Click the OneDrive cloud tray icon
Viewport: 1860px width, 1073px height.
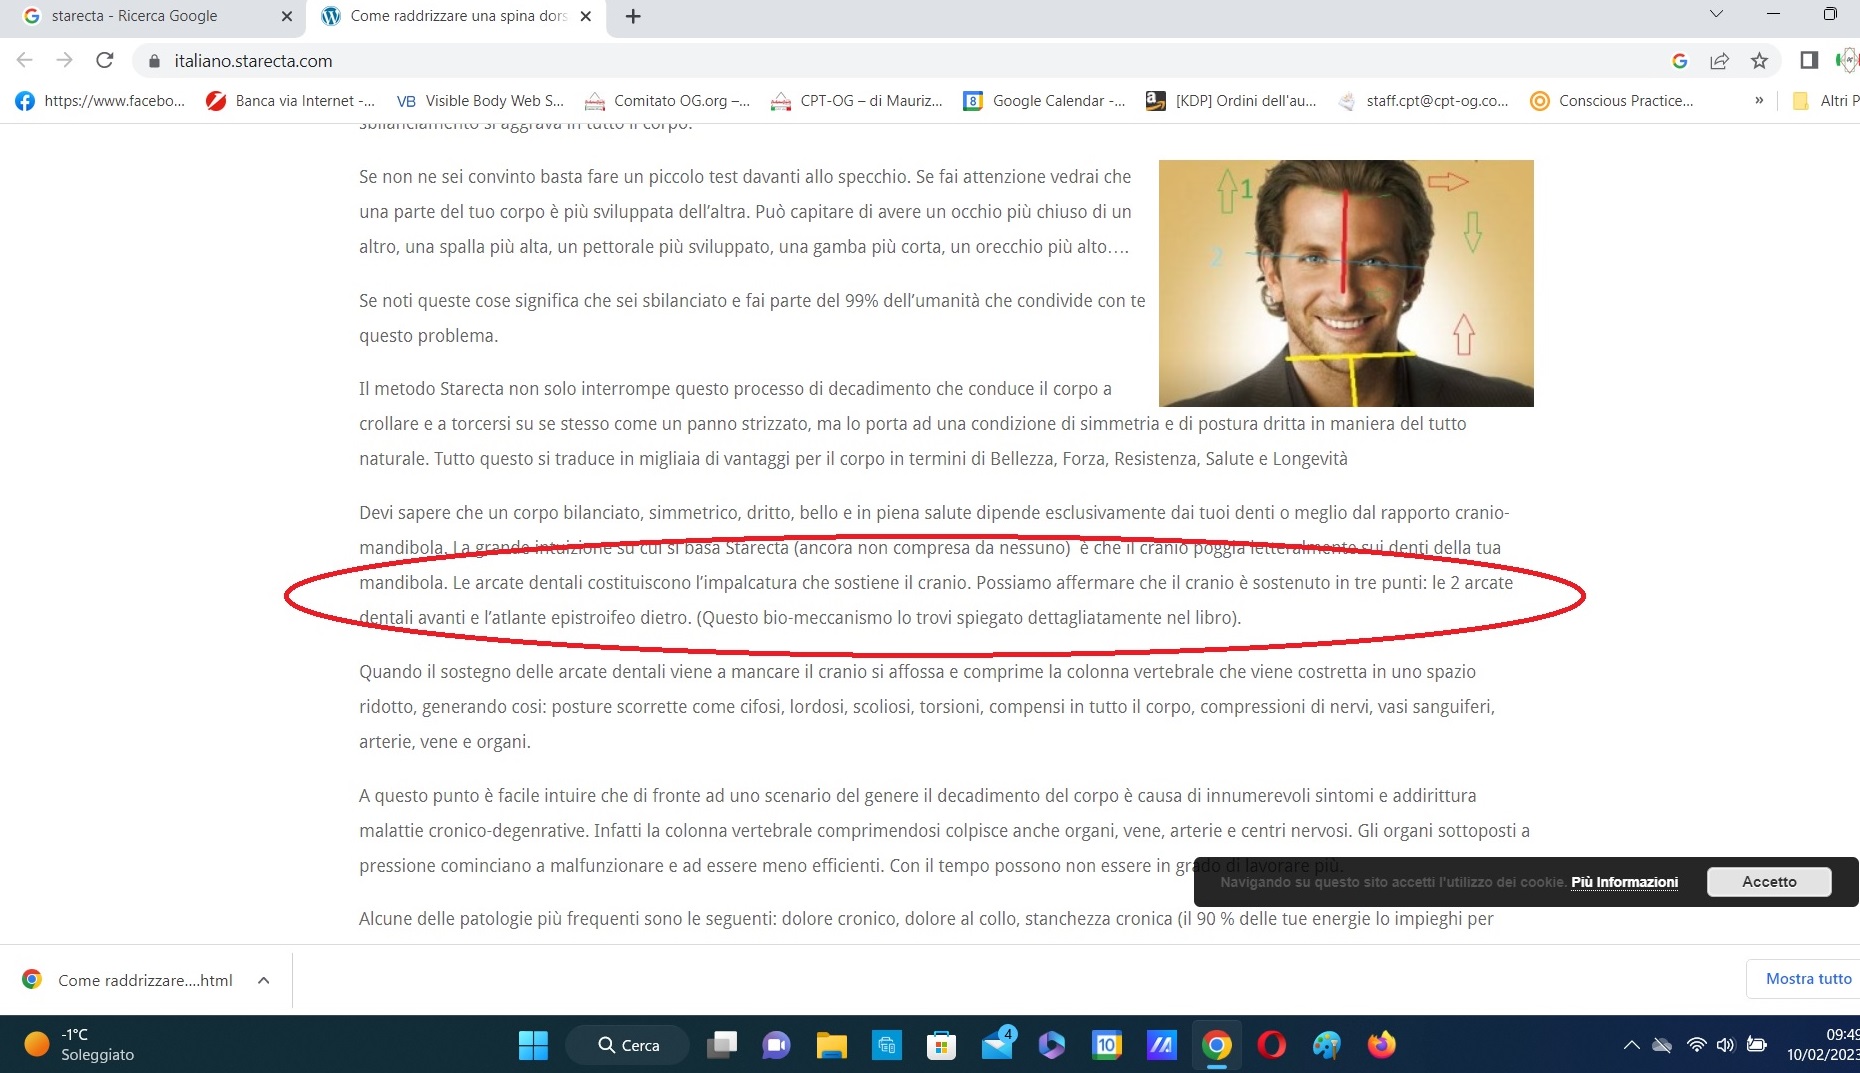click(x=1662, y=1045)
